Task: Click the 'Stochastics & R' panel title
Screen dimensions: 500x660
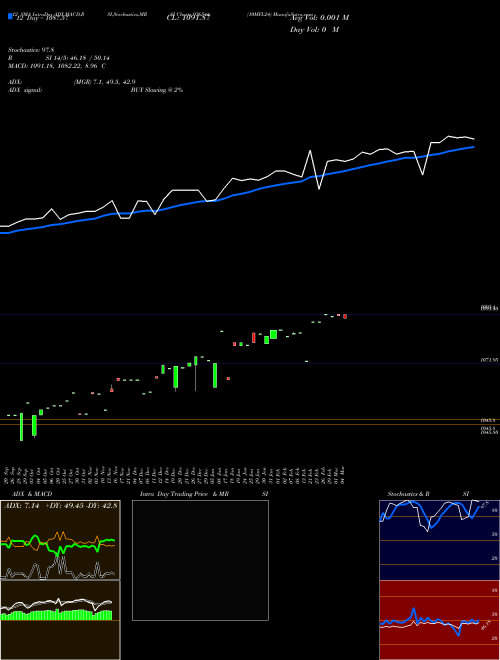Action: tap(408, 494)
